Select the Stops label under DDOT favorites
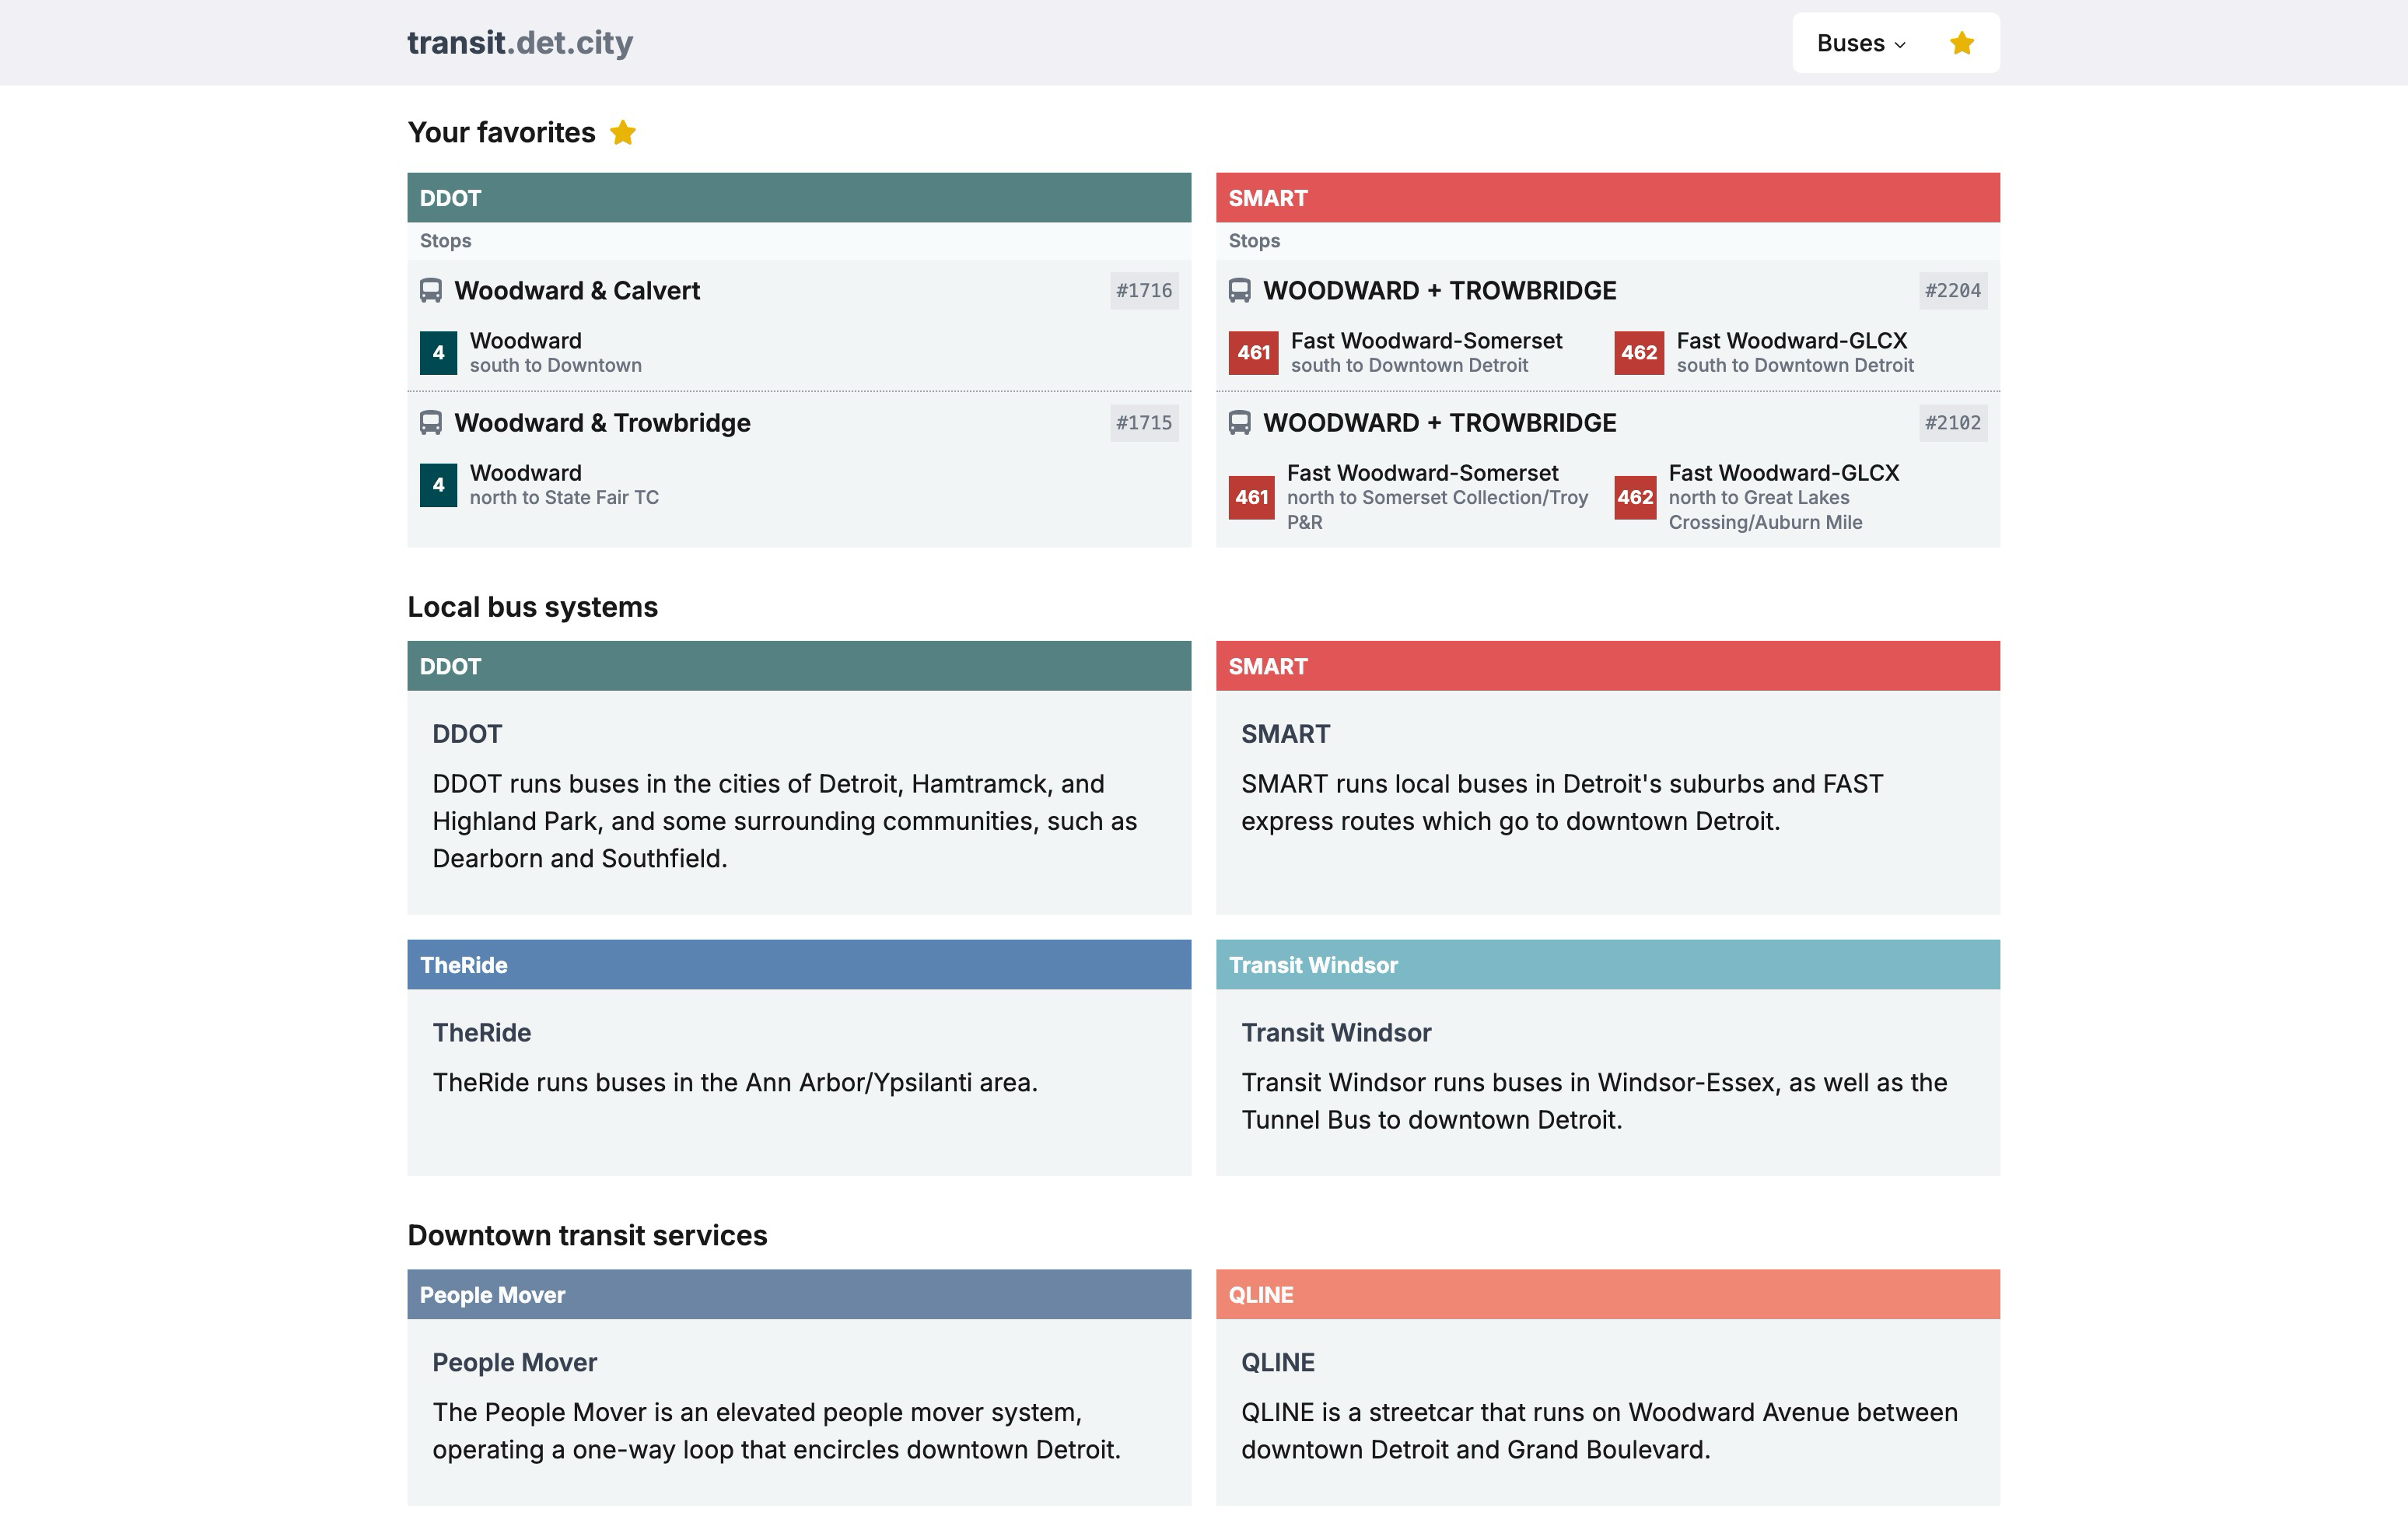The width and height of the screenshot is (2408, 1530). click(x=444, y=240)
